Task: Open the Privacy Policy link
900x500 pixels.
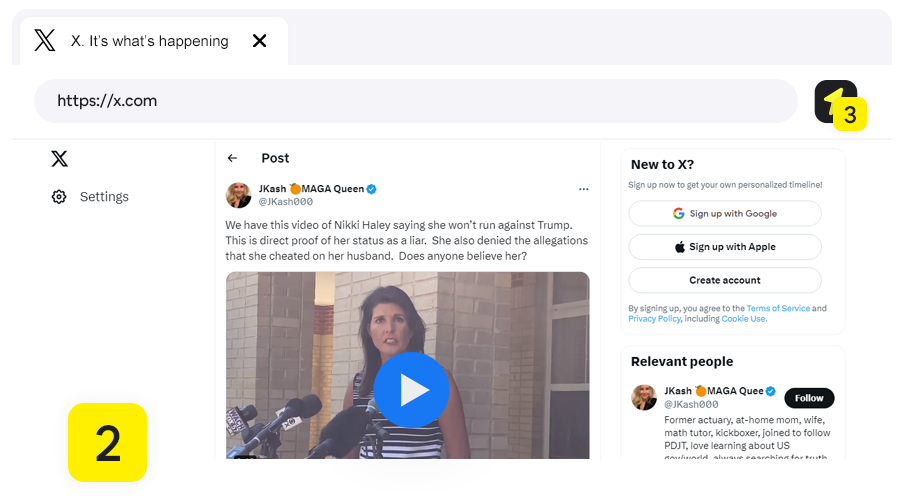Action: coord(654,319)
